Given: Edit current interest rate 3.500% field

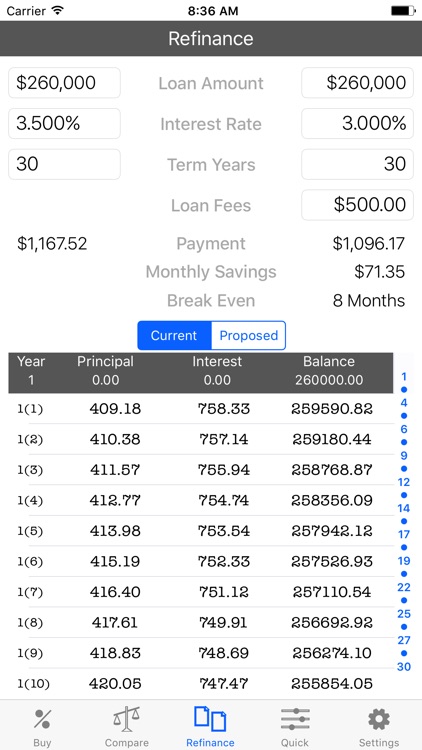Looking at the screenshot, I should 64,123.
